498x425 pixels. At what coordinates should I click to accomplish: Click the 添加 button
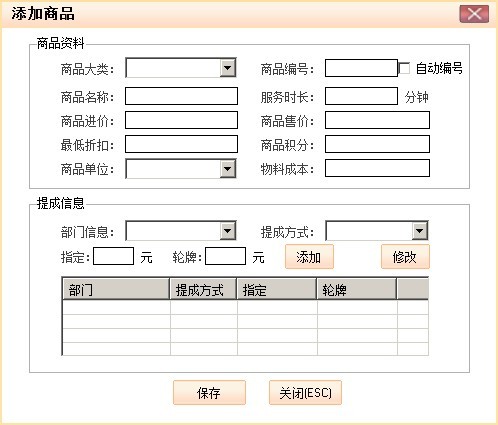click(309, 257)
